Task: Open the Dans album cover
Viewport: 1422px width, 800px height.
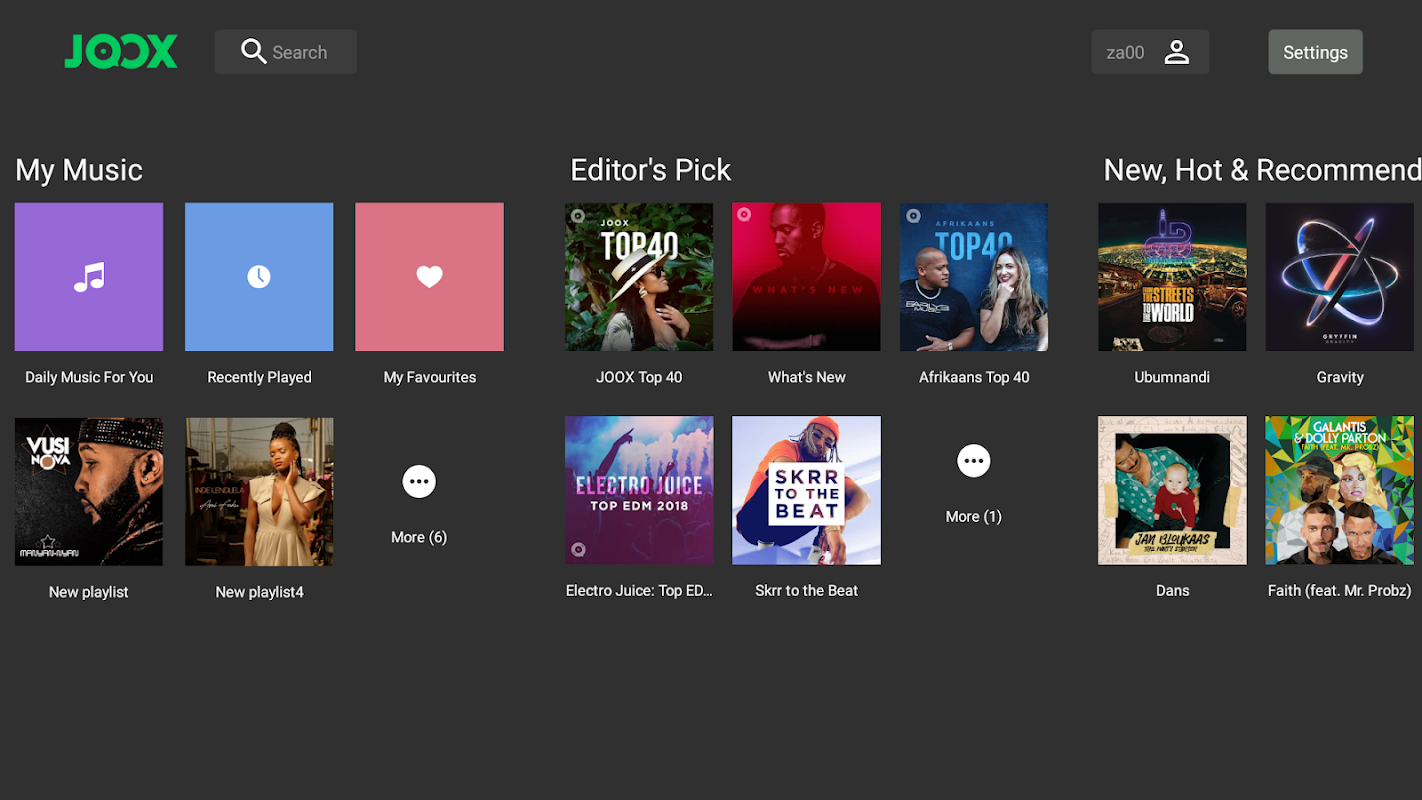Action: point(1172,490)
